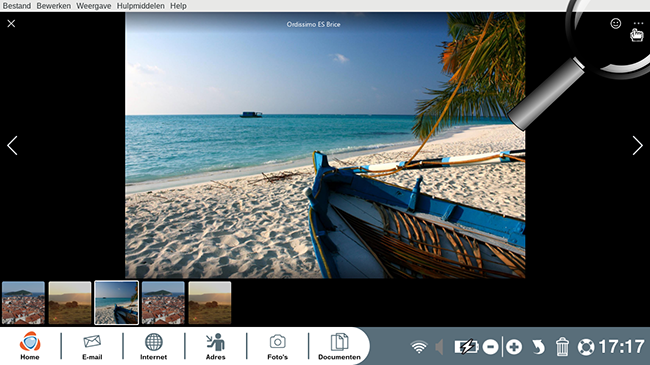Select the selected beach boat thumbnail

coord(116,302)
